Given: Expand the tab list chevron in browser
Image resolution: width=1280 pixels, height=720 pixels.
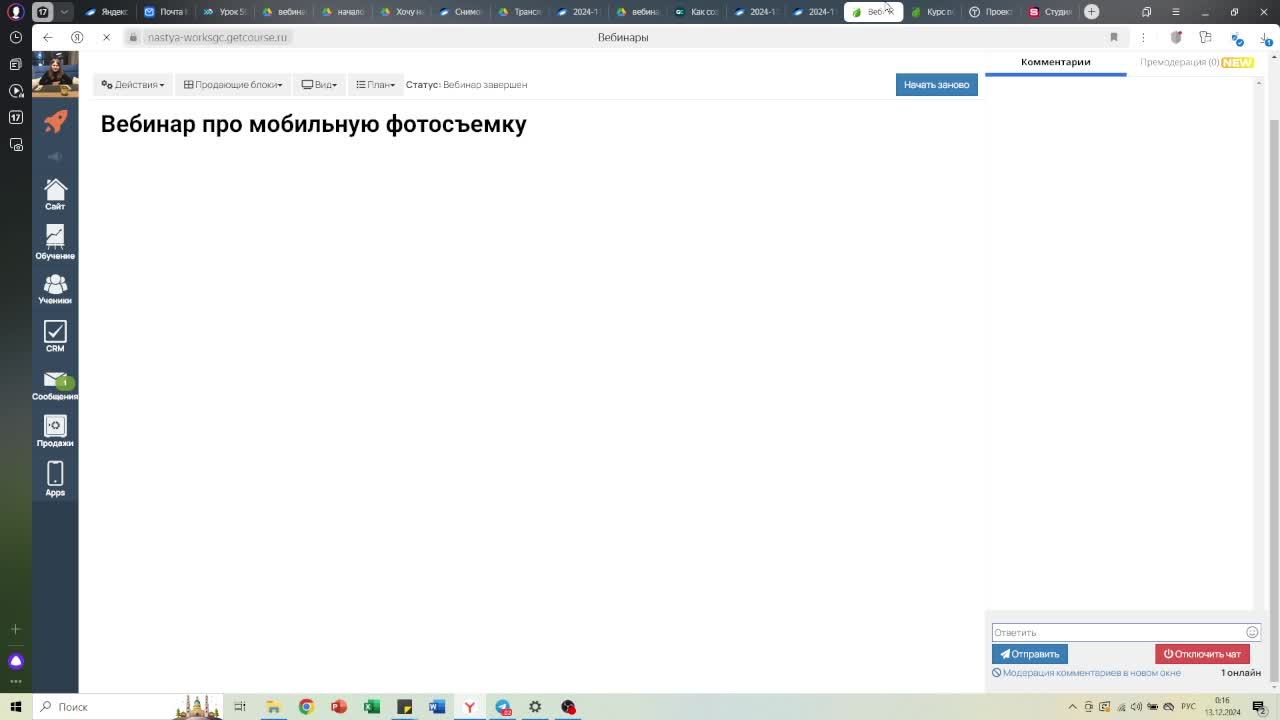Looking at the screenshot, I should pyautogui.click(x=65, y=11).
